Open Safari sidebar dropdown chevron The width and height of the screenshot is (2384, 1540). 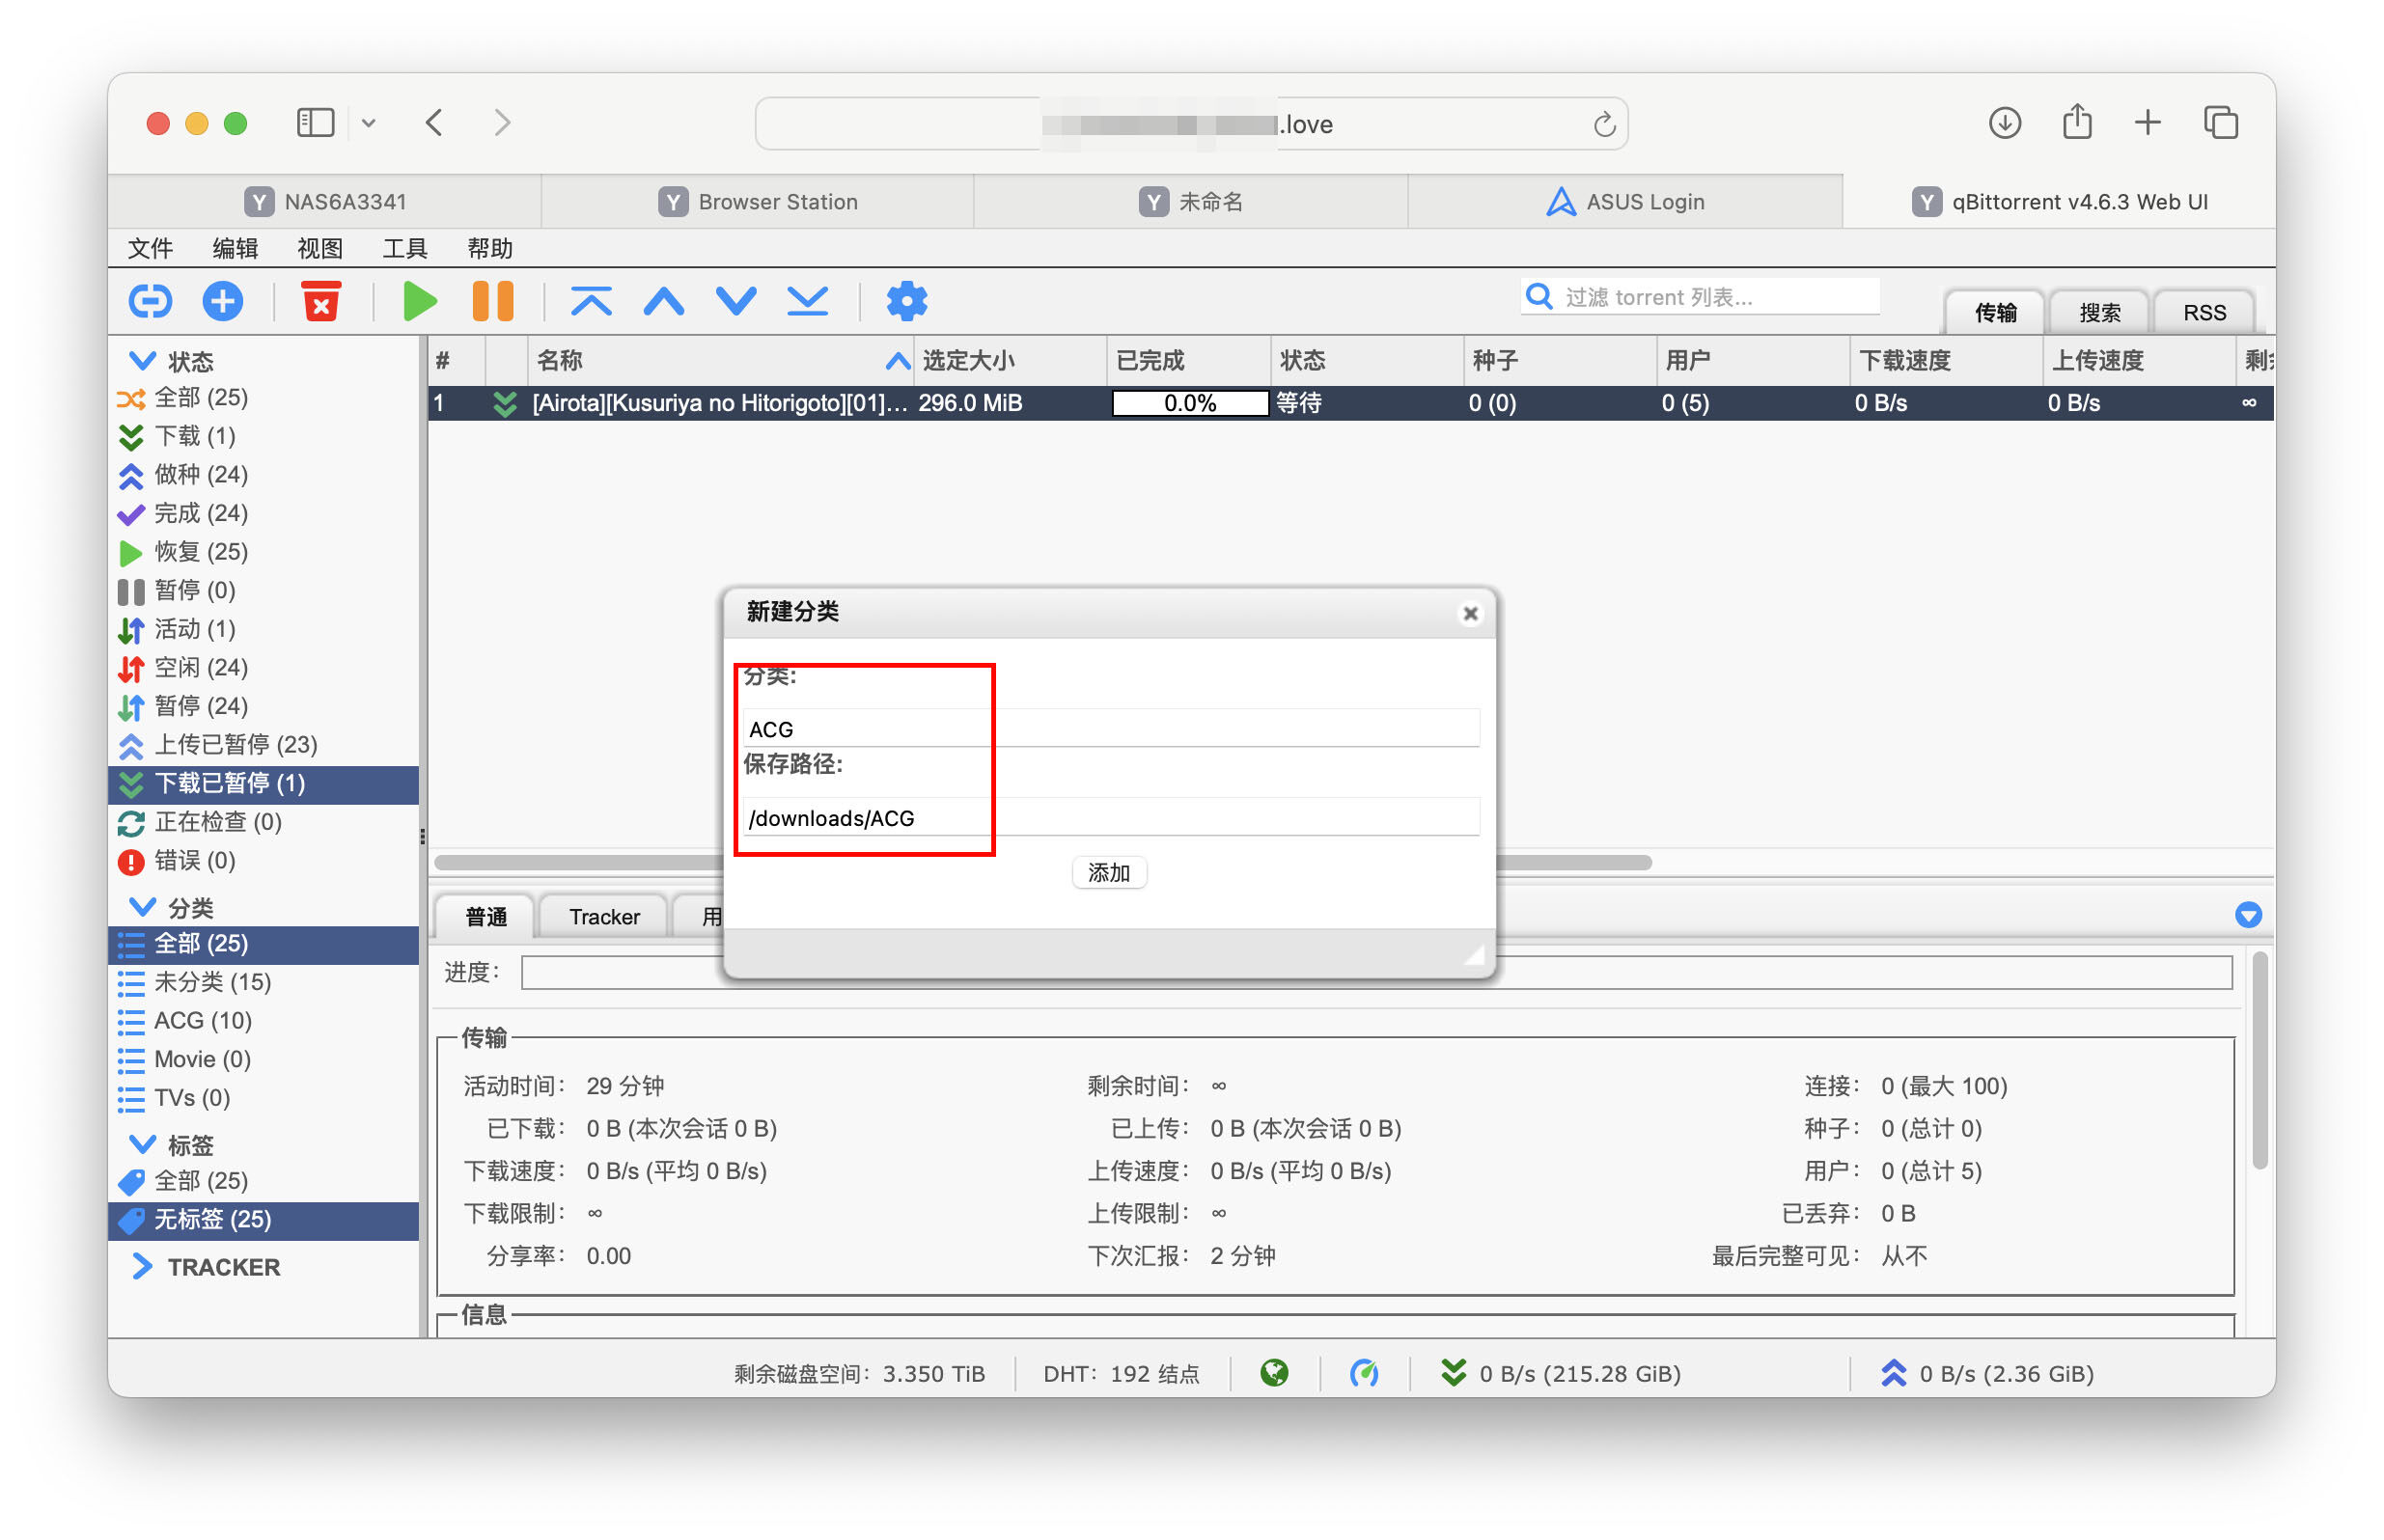point(368,123)
